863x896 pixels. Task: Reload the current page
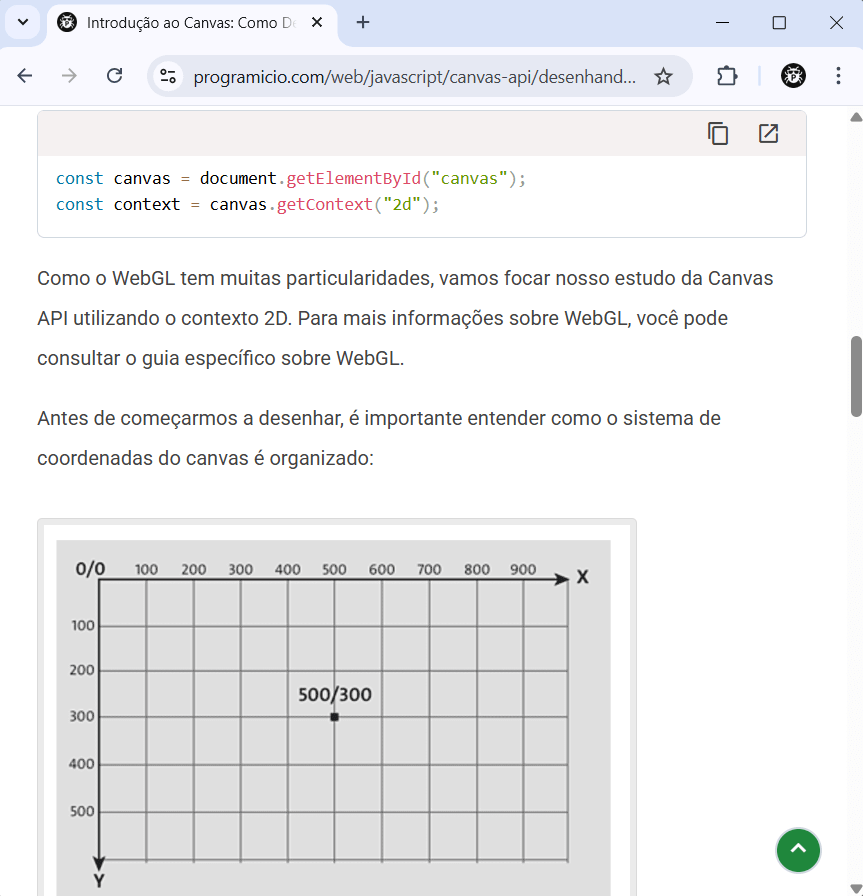point(114,75)
